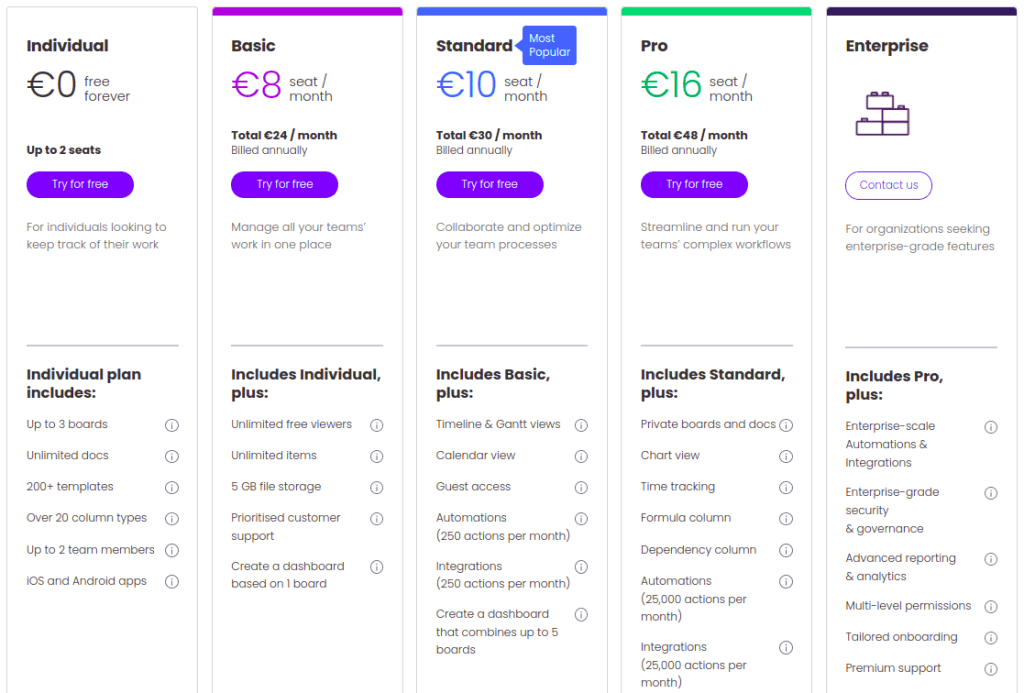Click "Try for free" on the Basic plan
The height and width of the screenshot is (693, 1024).
tap(285, 184)
